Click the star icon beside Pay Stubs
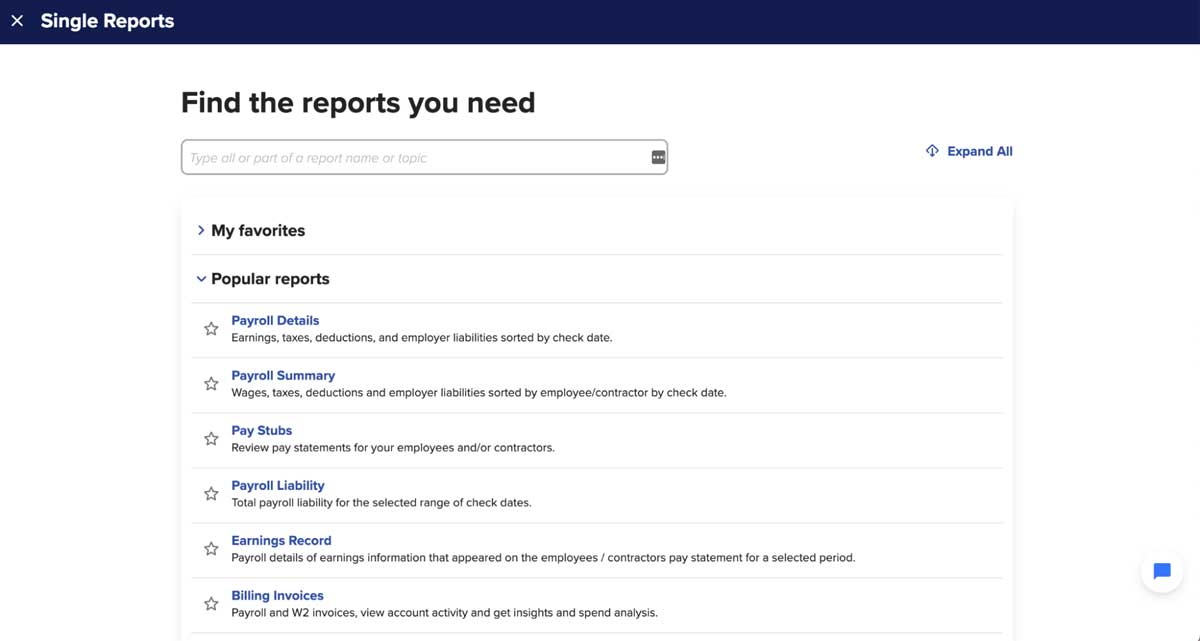The width and height of the screenshot is (1200, 641). point(211,438)
